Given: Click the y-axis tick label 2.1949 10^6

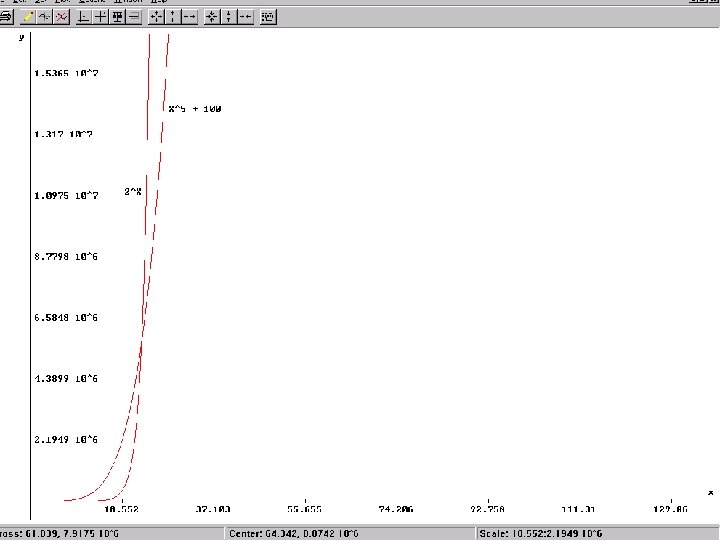Looking at the screenshot, I should pos(66,440).
